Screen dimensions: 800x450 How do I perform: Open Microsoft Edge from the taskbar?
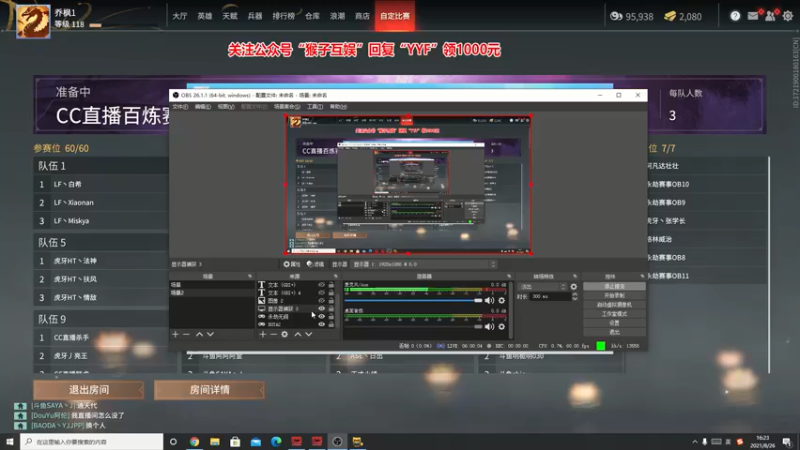[x=276, y=441]
